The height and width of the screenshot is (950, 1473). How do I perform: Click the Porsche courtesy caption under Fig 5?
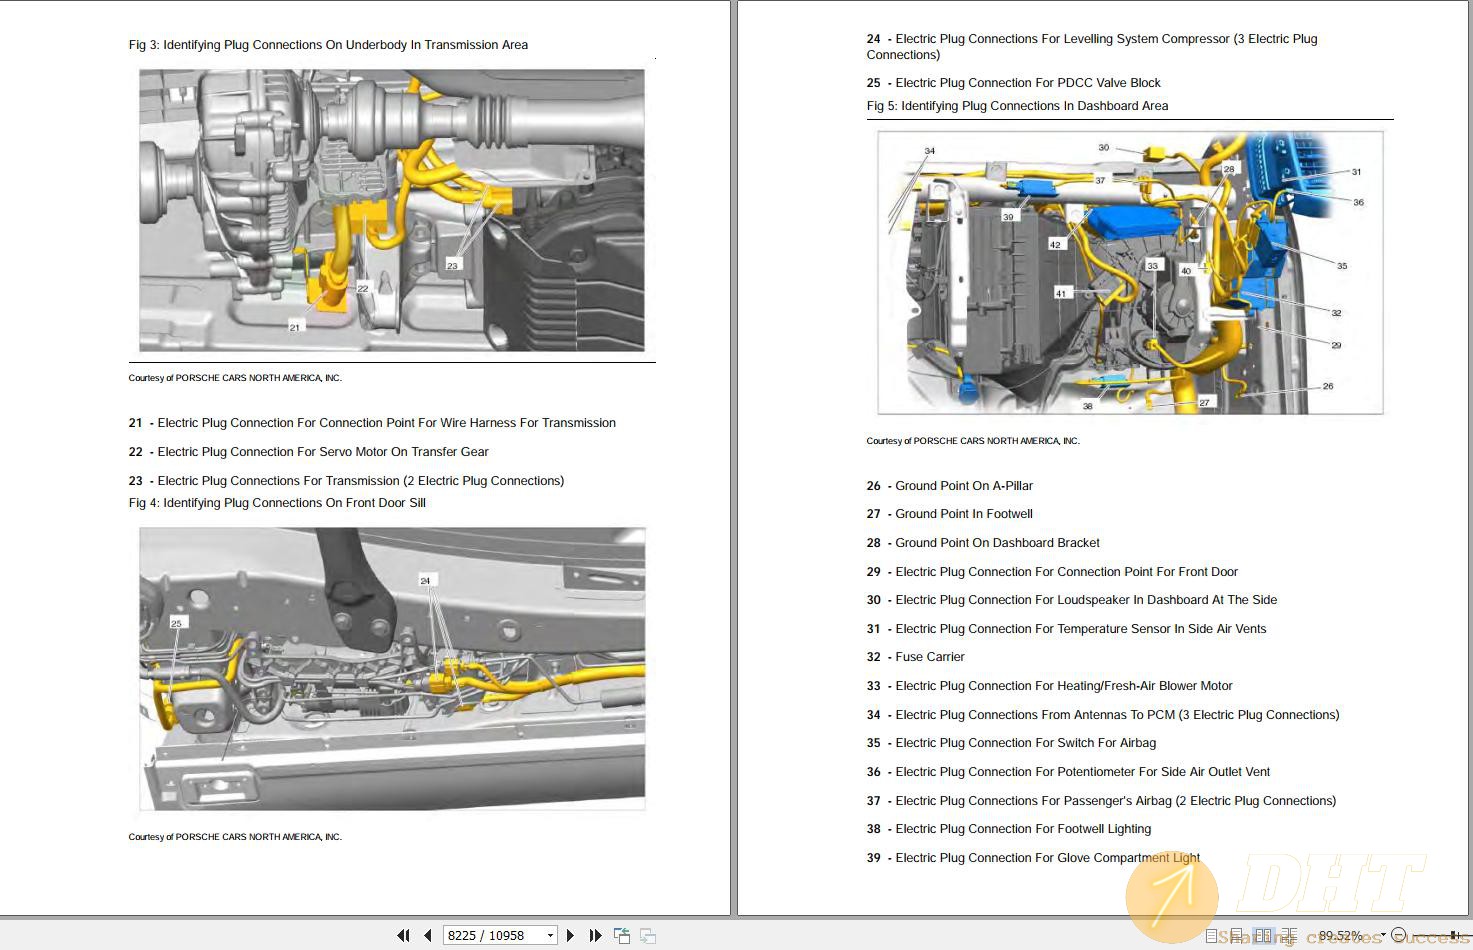point(973,441)
